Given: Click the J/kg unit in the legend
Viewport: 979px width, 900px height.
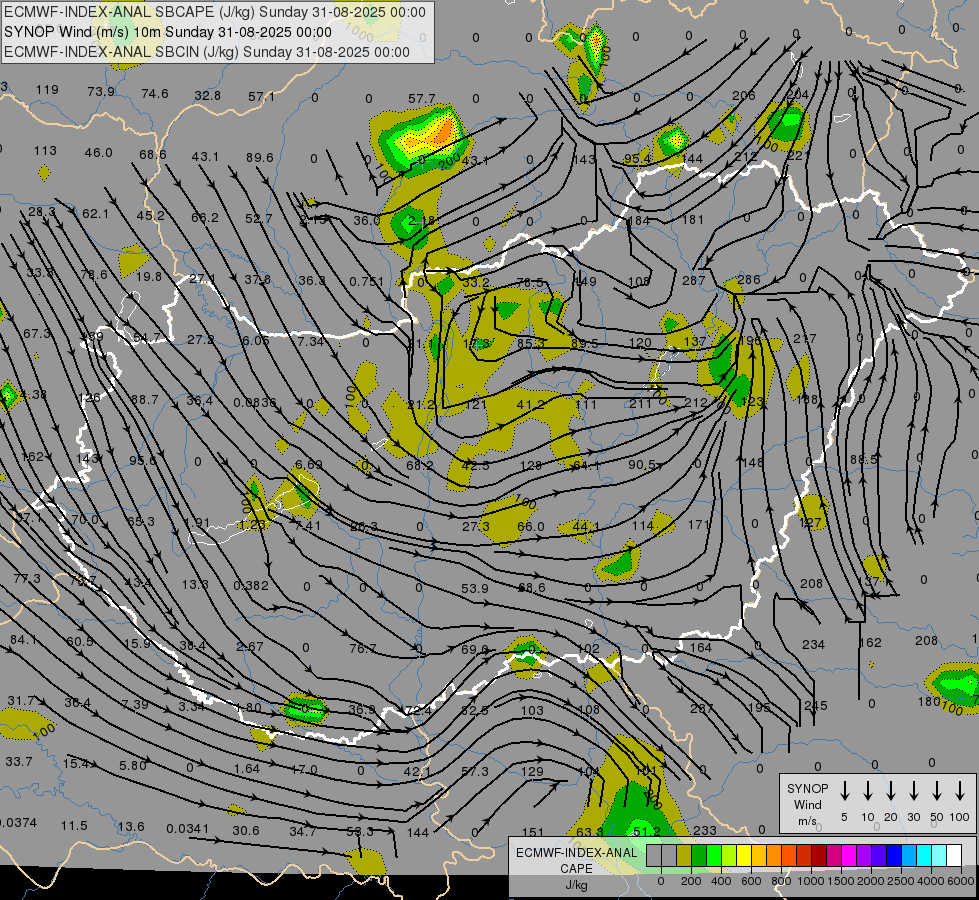Looking at the screenshot, I should click(x=576, y=885).
